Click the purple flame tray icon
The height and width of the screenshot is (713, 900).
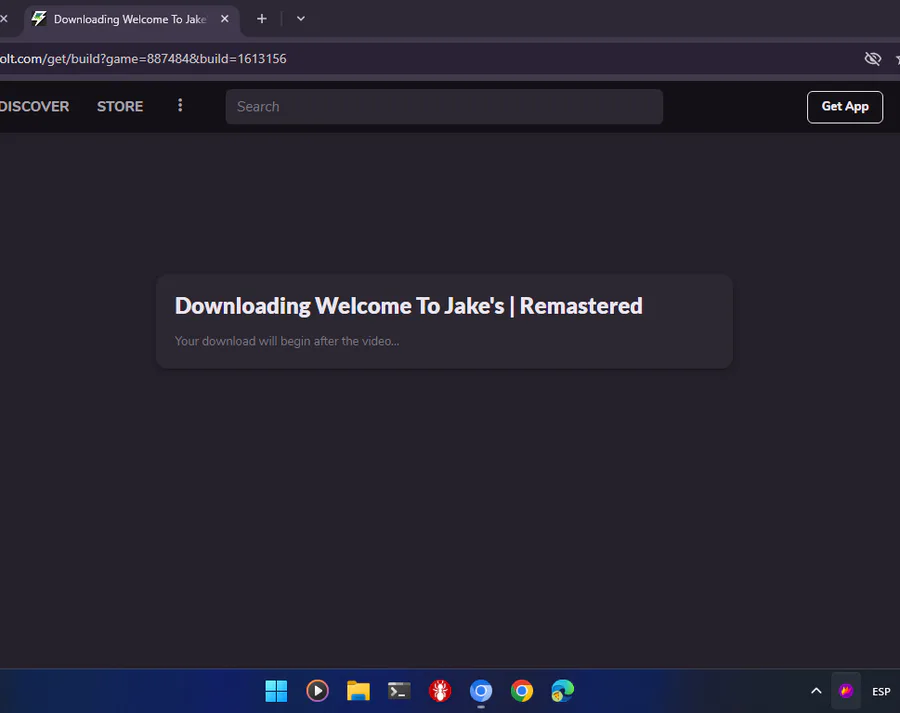846,691
